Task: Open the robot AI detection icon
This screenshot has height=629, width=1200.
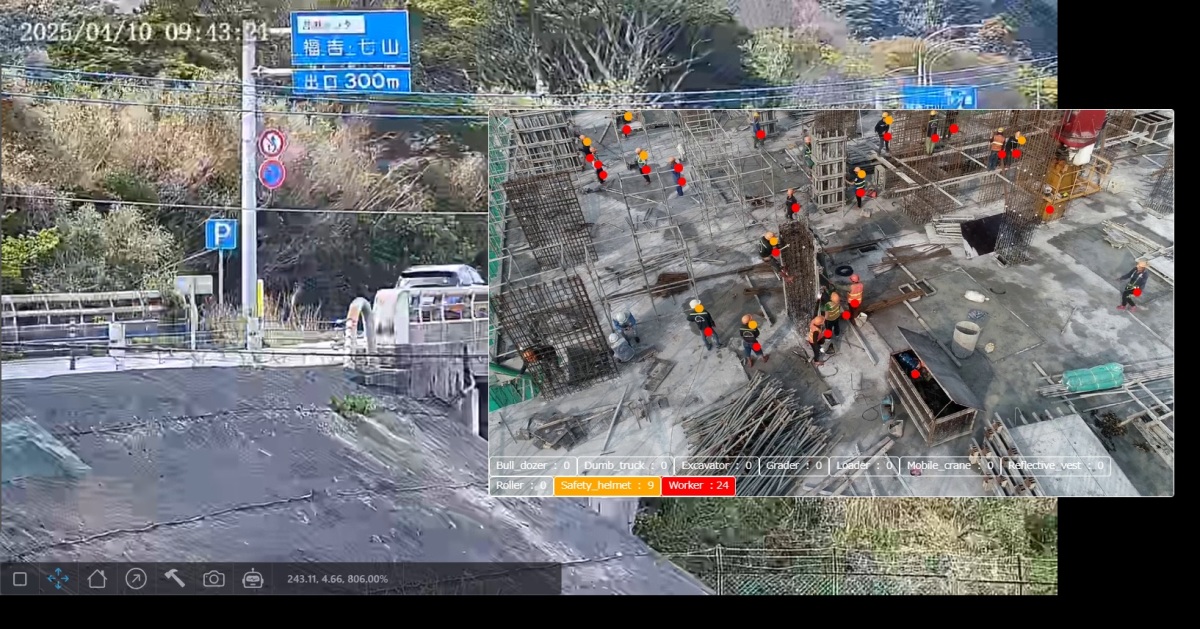Action: tap(253, 578)
